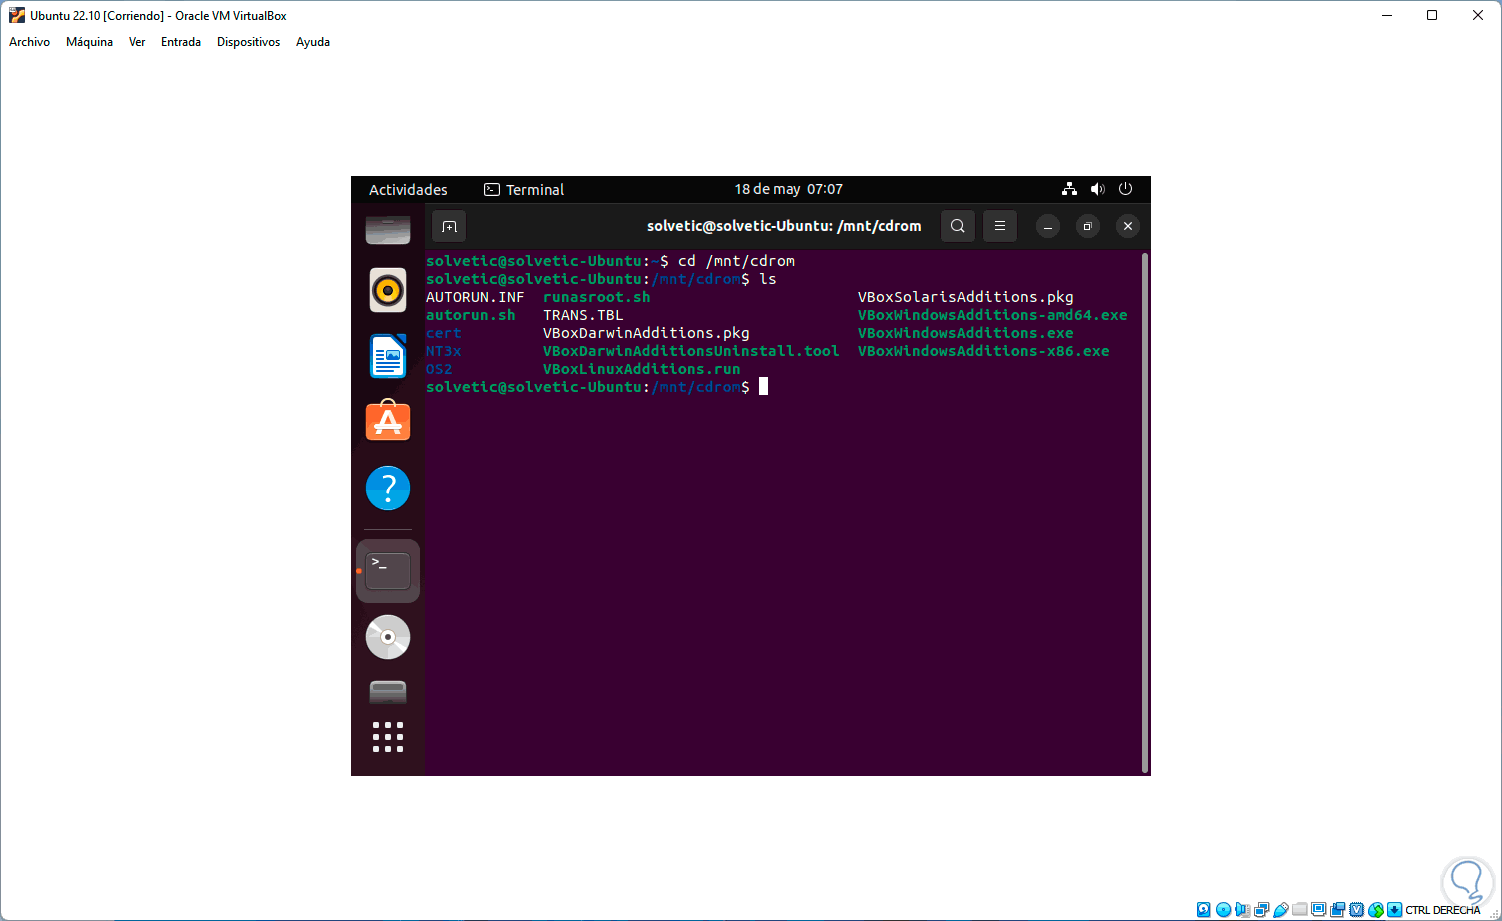Image resolution: width=1502 pixels, height=921 pixels.
Task: Click the OS2 directory name
Action: [x=439, y=369]
